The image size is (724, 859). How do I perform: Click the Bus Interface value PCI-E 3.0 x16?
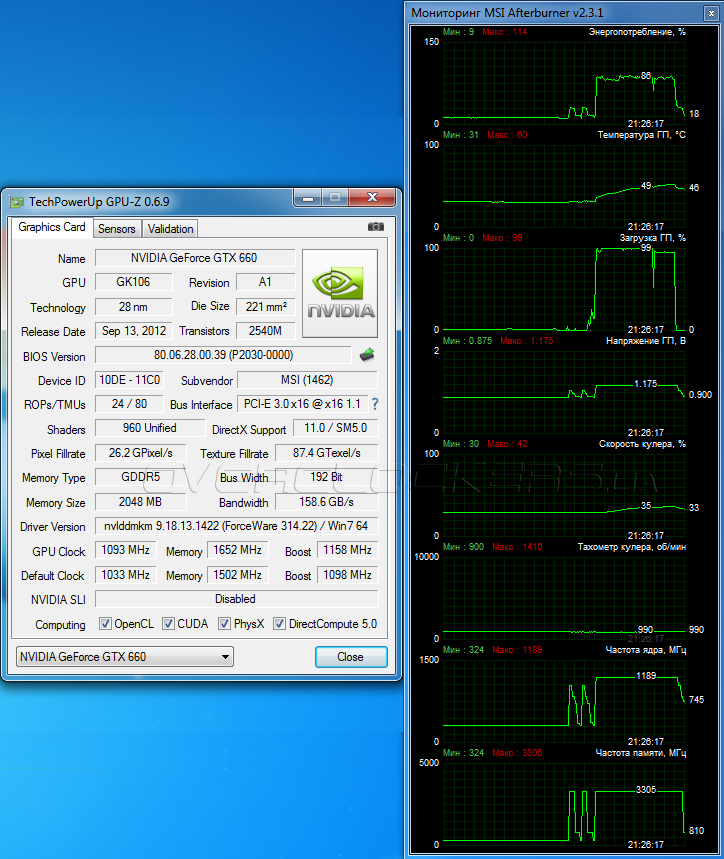coord(302,404)
